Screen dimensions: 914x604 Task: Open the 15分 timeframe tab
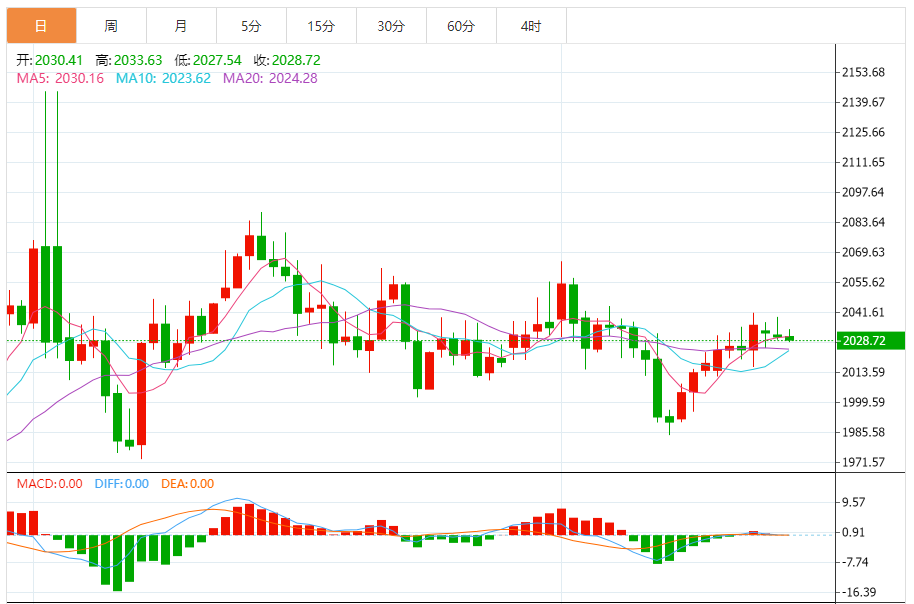pyautogui.click(x=321, y=26)
